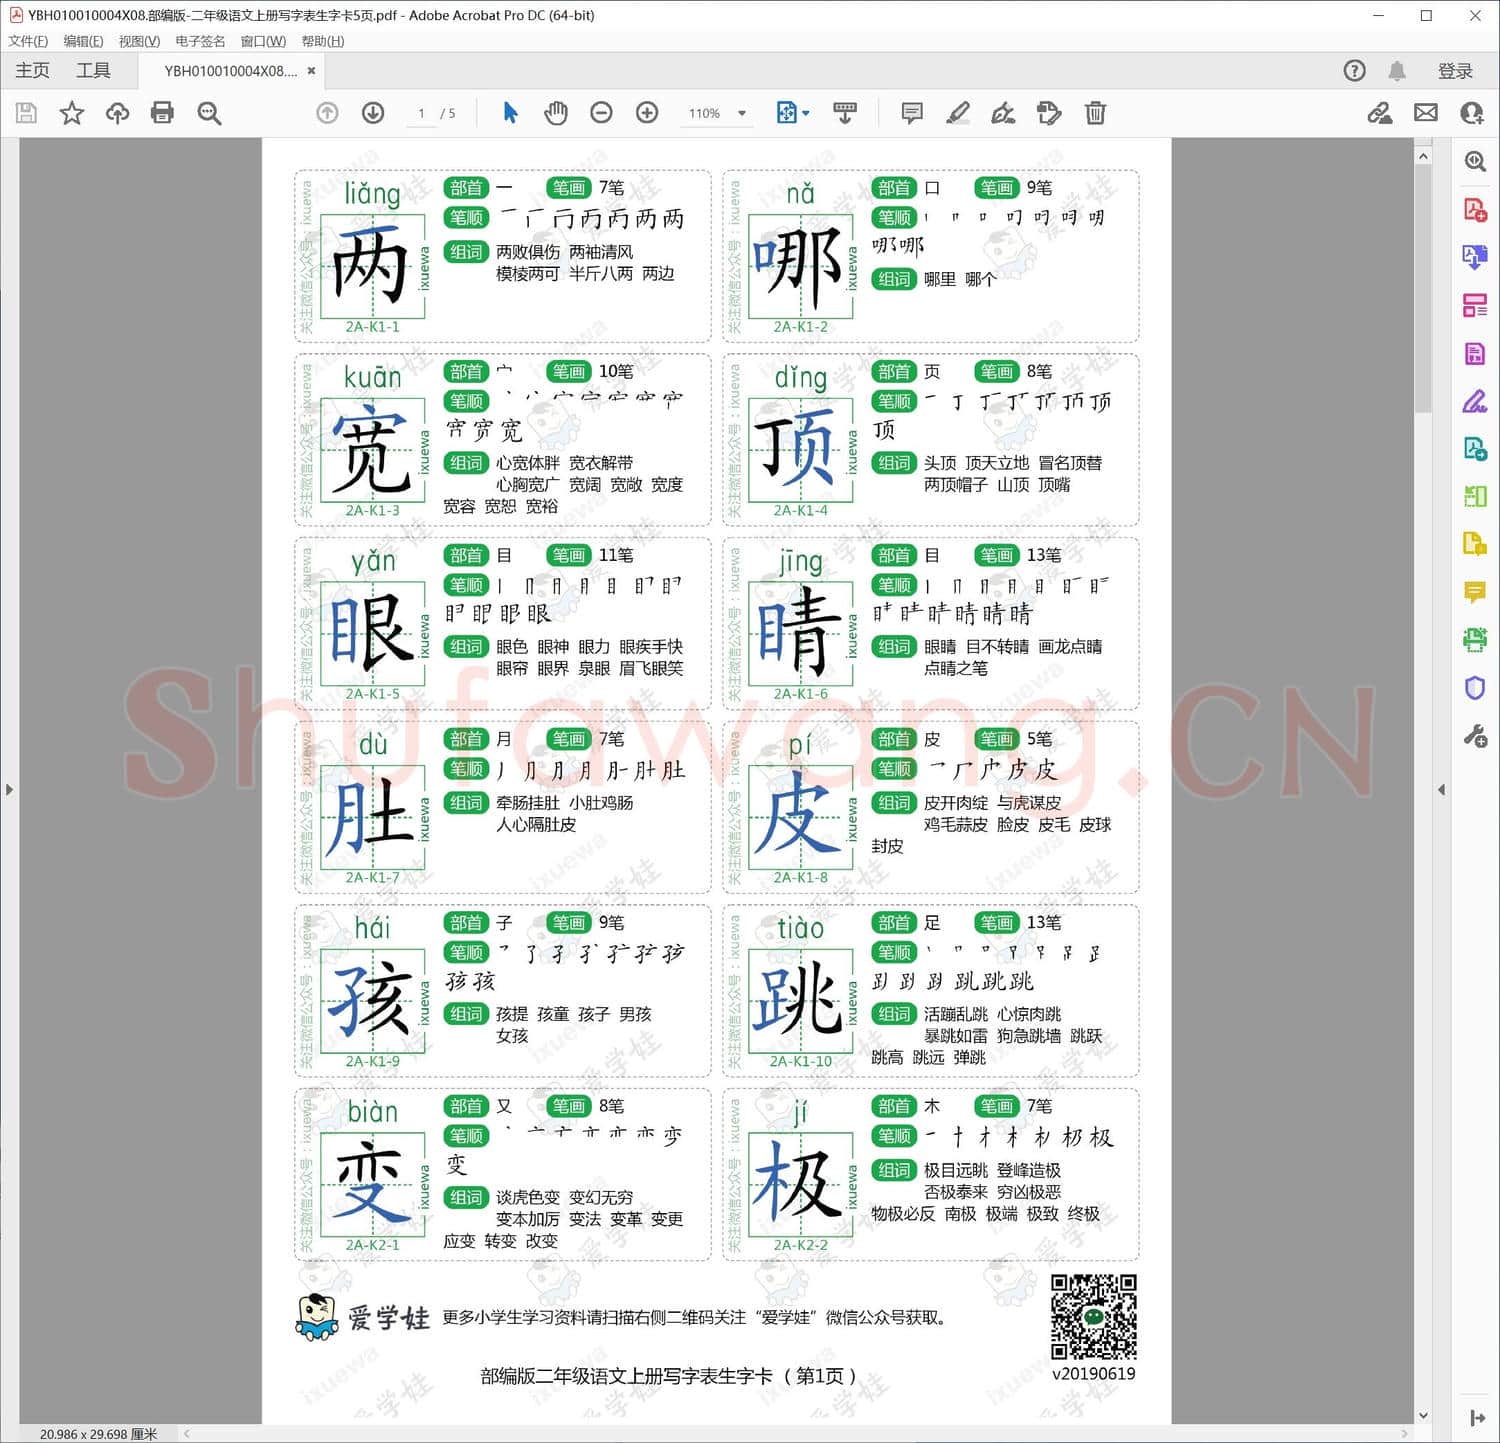This screenshot has width=1500, height=1443.
Task: Open search tools in right sidebar
Action: point(1475,161)
